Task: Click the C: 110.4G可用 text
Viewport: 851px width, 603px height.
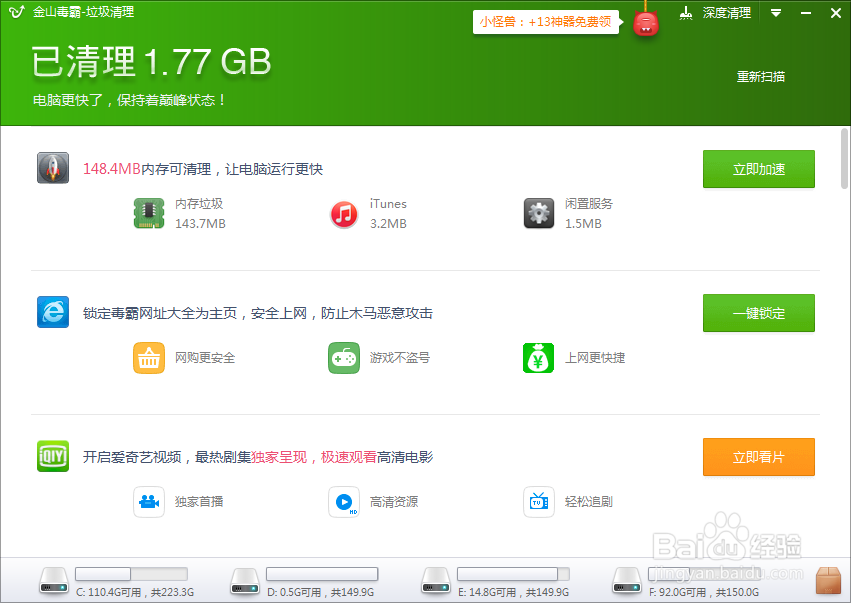Action: coord(135,592)
